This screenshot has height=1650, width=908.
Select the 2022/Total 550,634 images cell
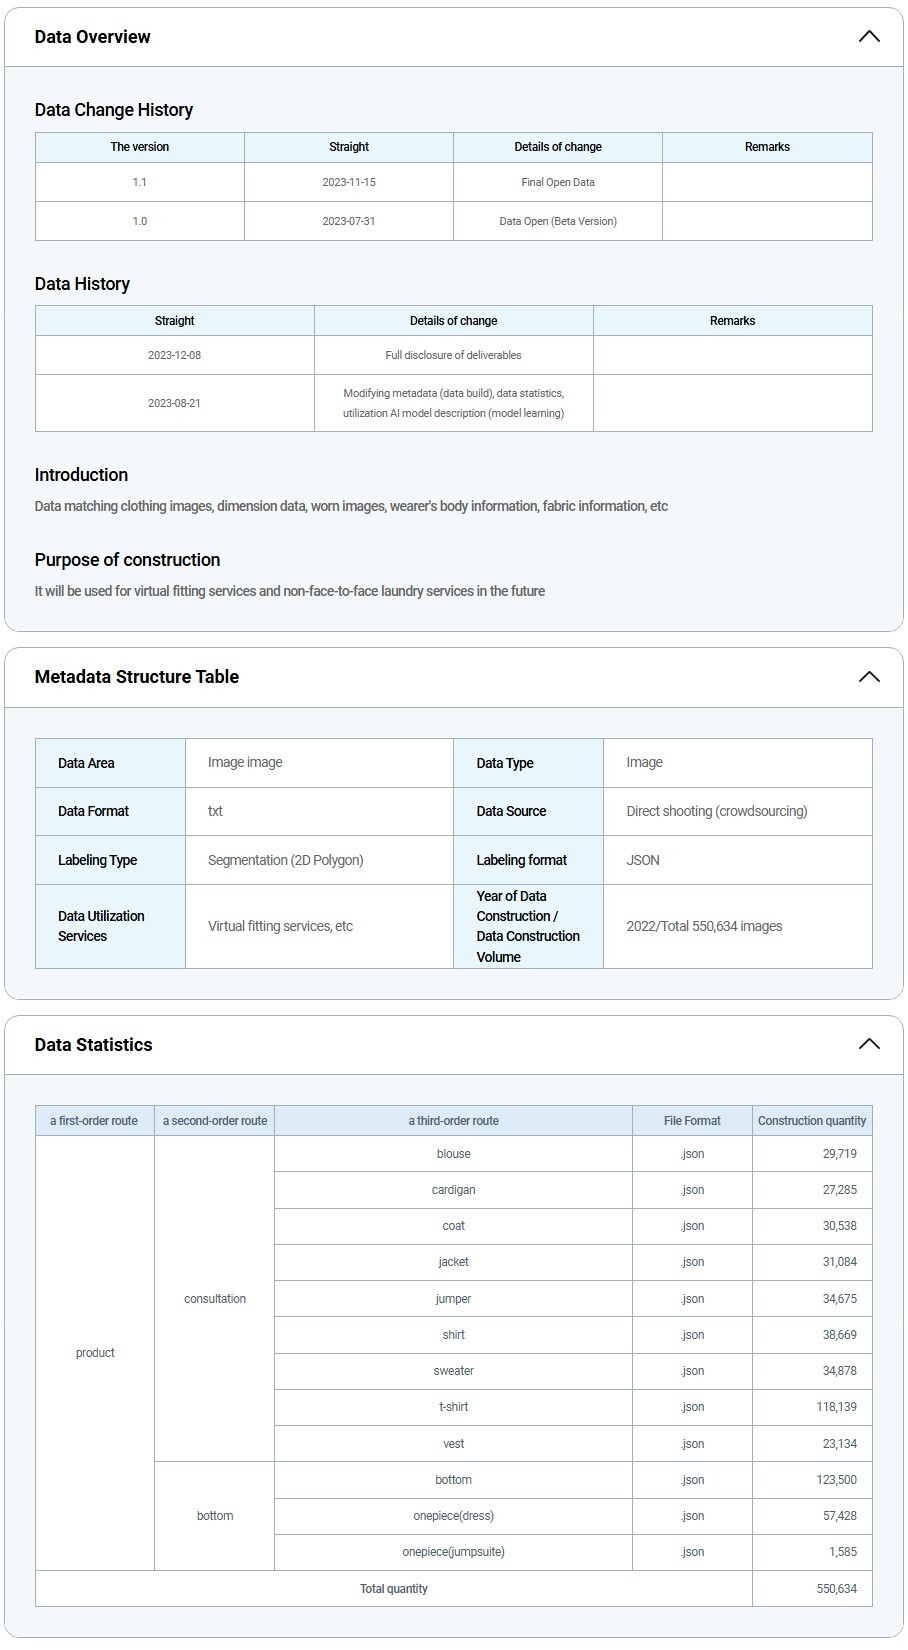coord(704,926)
